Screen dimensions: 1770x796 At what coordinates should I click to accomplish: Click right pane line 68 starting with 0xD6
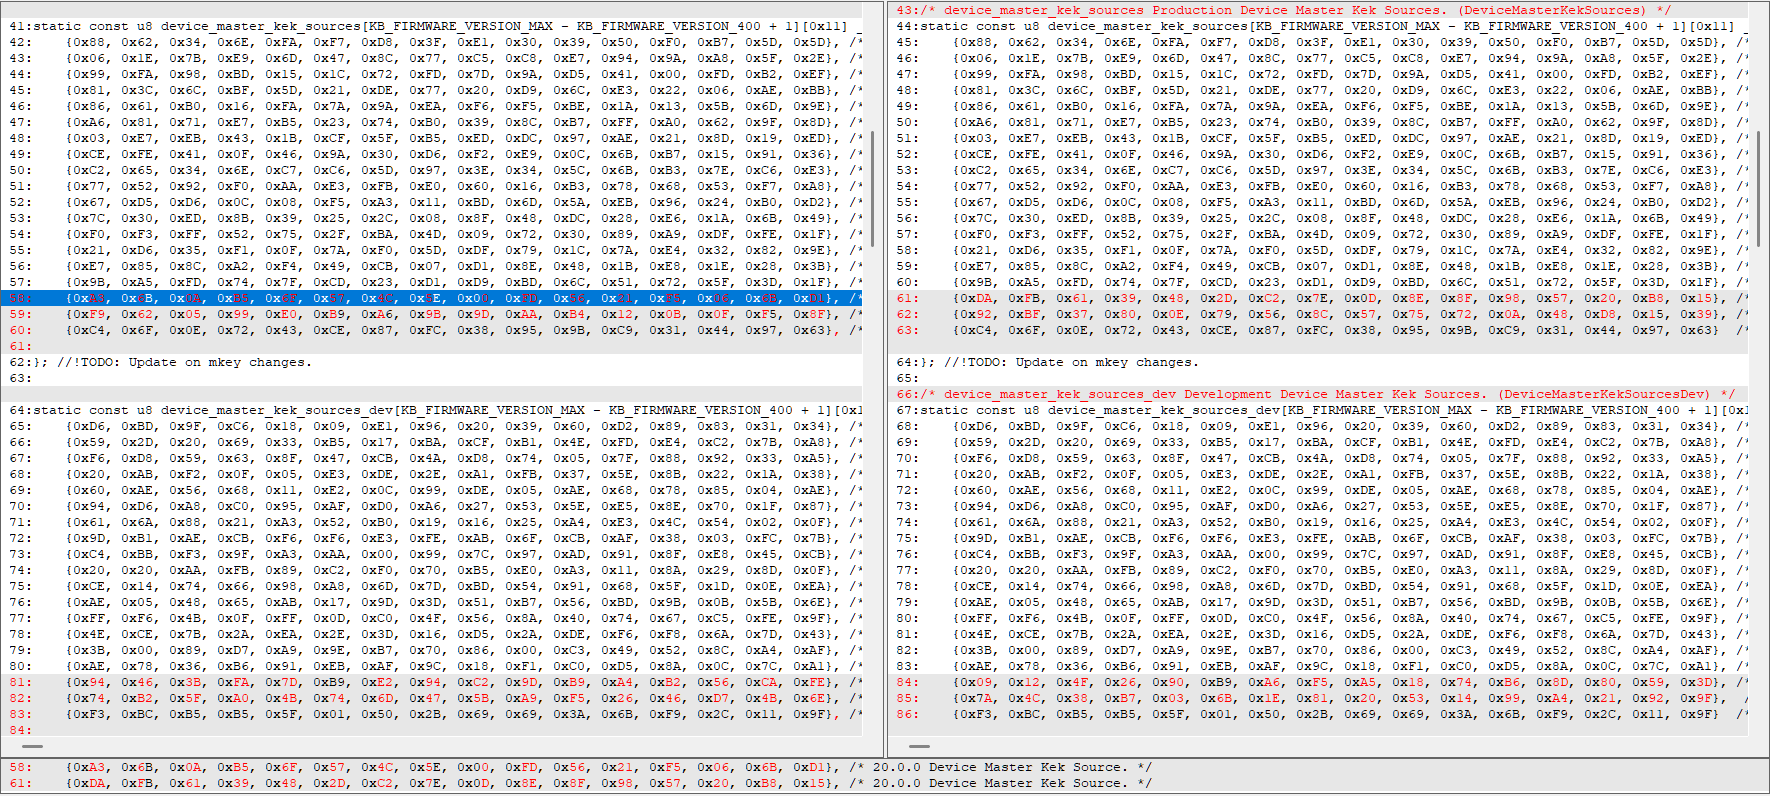1318,426
